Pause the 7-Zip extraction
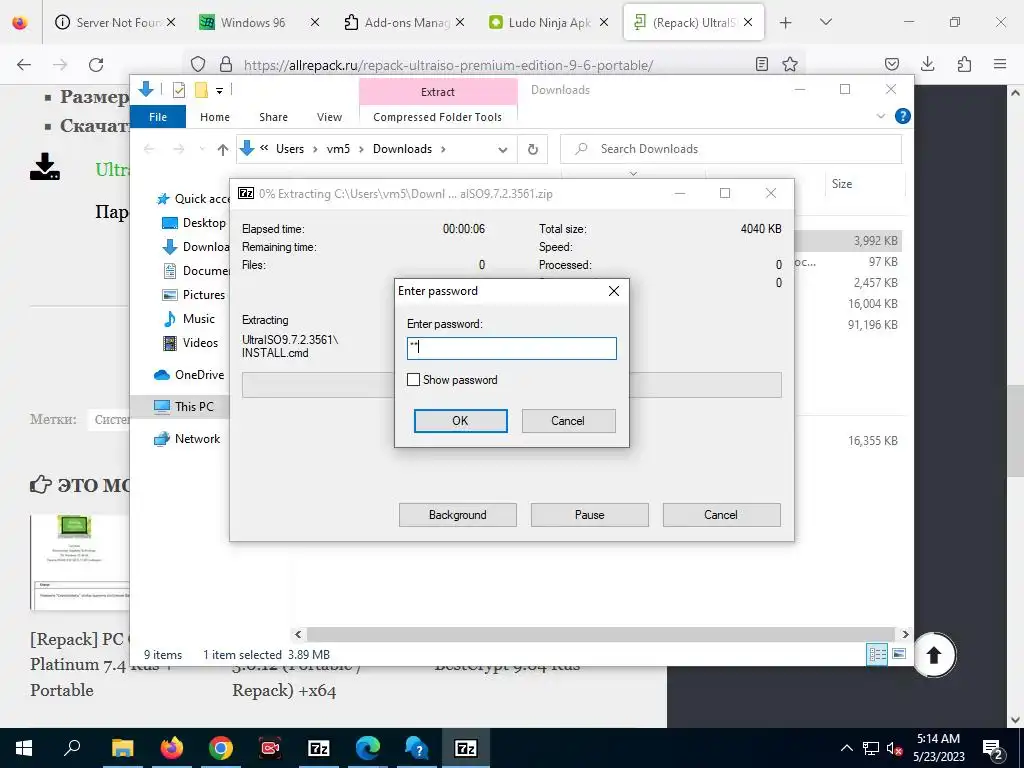Viewport: 1024px width, 768px height. [590, 515]
